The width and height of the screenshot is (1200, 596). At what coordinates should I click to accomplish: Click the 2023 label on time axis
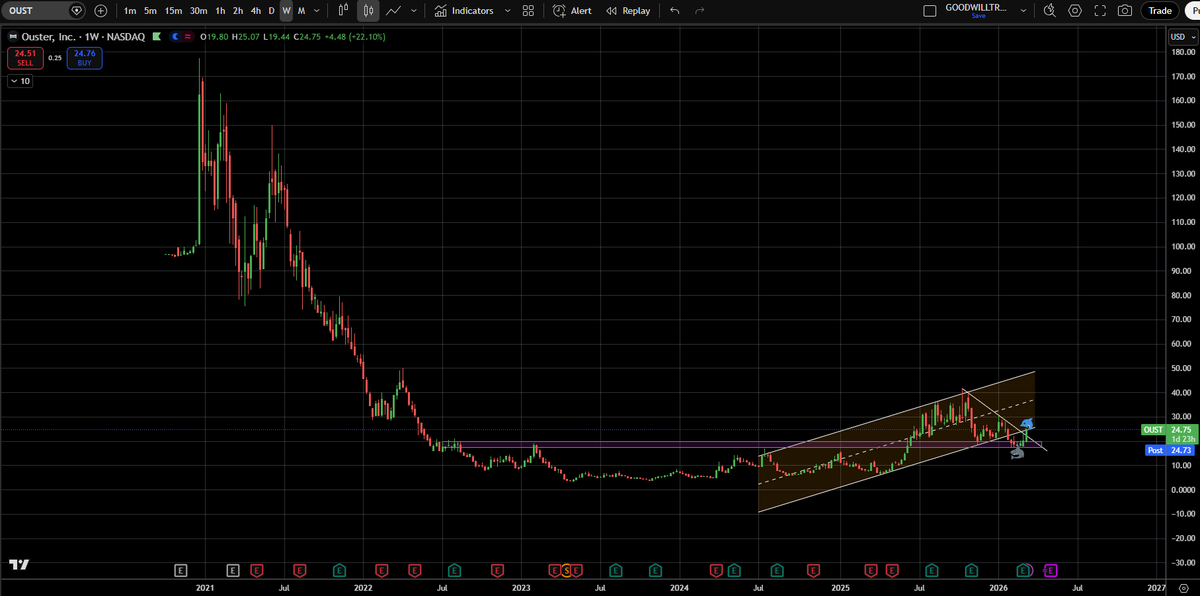522,589
